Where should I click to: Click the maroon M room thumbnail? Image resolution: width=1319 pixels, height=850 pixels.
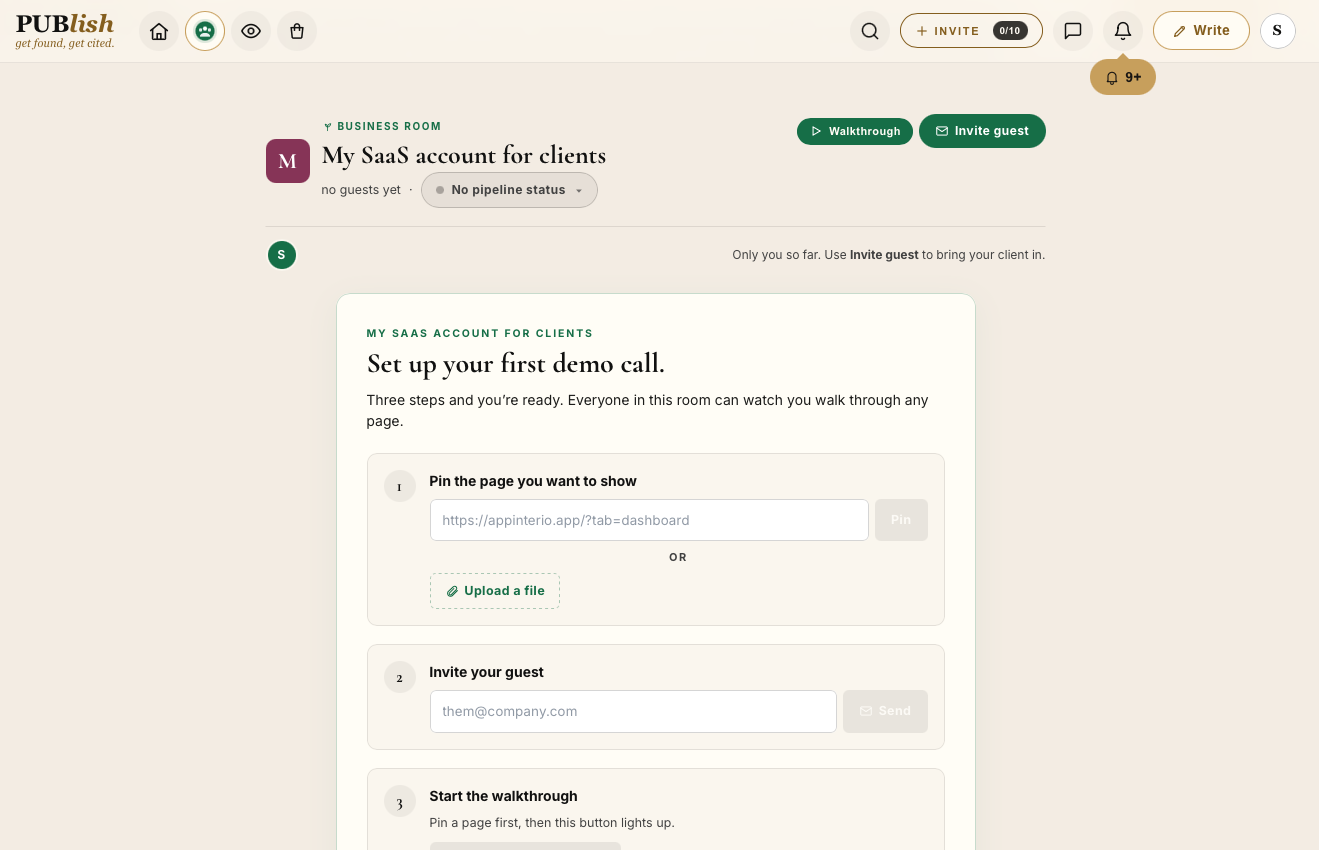(287, 161)
